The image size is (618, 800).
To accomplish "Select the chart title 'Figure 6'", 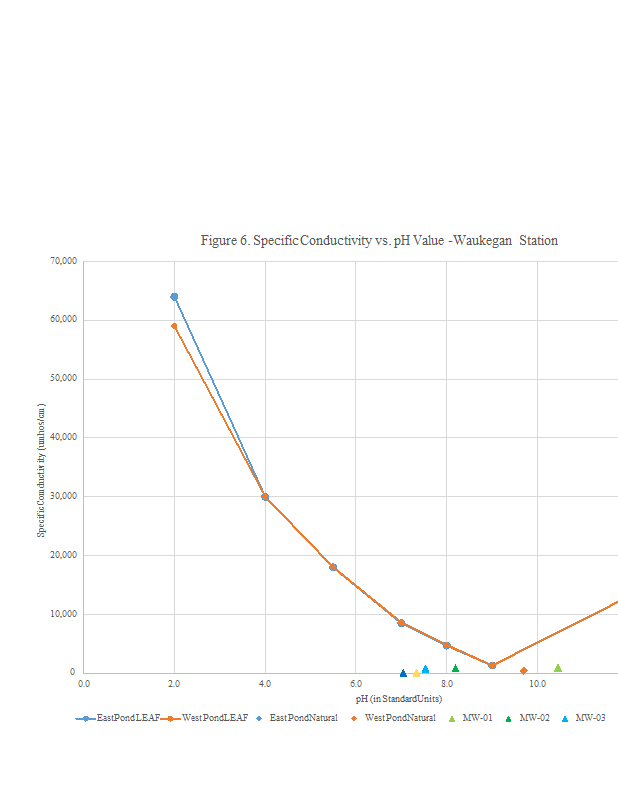I will pyautogui.click(x=379, y=241).
